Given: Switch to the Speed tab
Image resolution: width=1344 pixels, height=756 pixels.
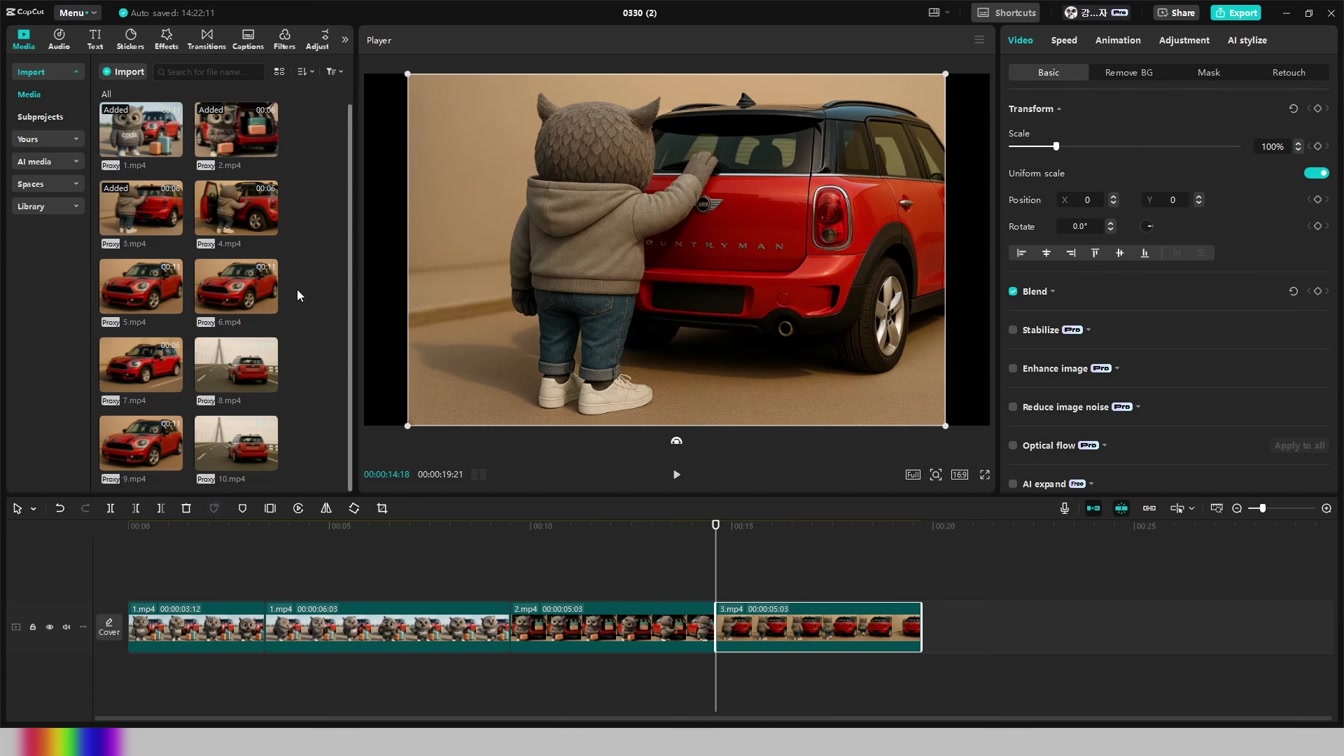Looking at the screenshot, I should click(x=1064, y=40).
